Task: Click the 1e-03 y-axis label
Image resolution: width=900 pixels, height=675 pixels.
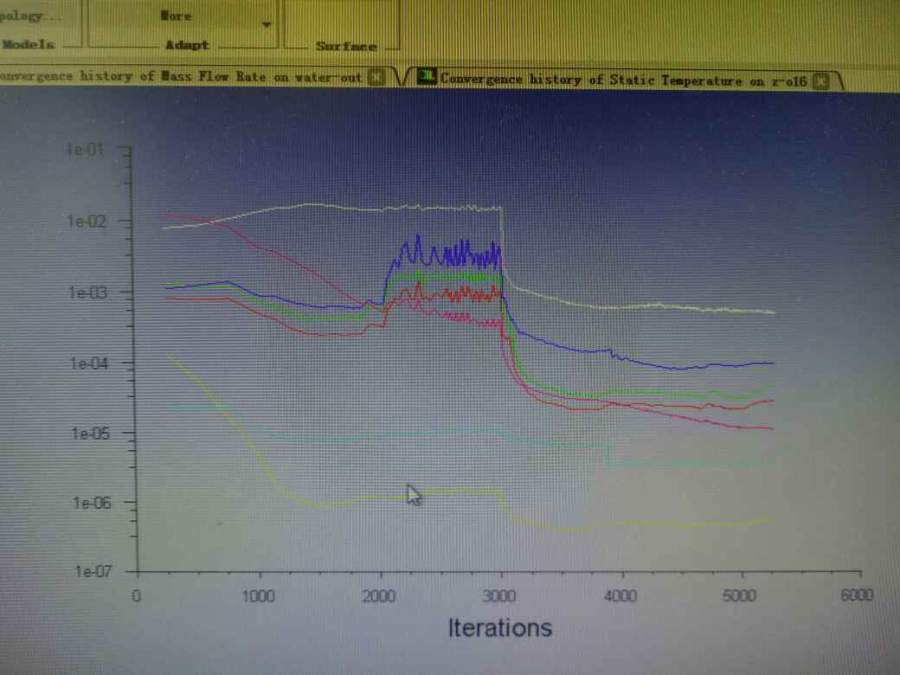Action: click(88, 292)
